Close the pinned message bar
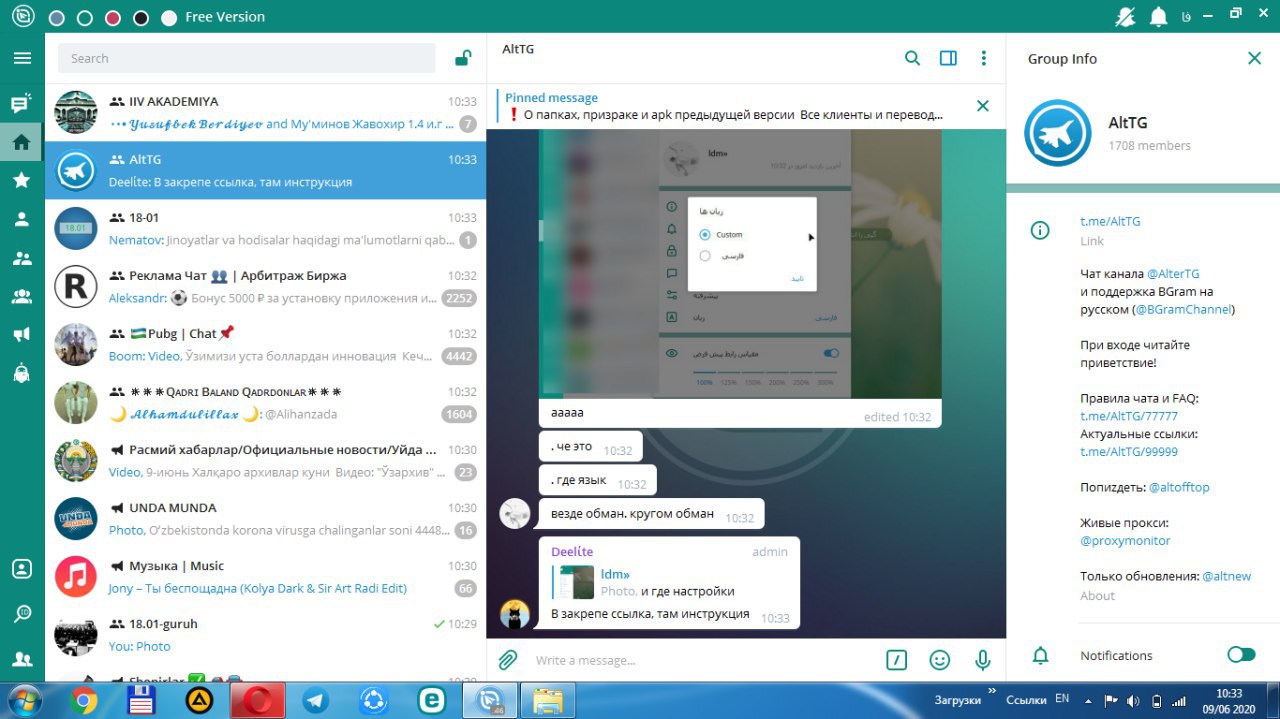 click(x=982, y=106)
